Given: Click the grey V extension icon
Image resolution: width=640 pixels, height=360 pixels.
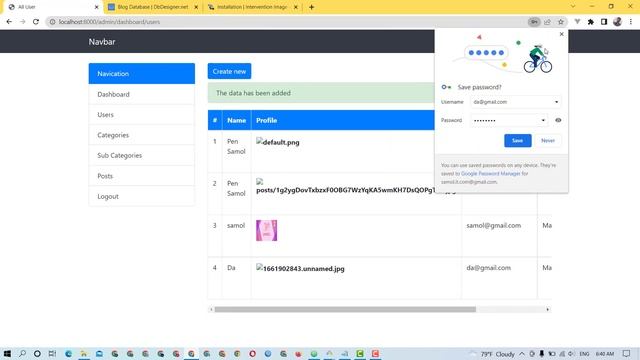Looking at the screenshot, I should (577, 22).
